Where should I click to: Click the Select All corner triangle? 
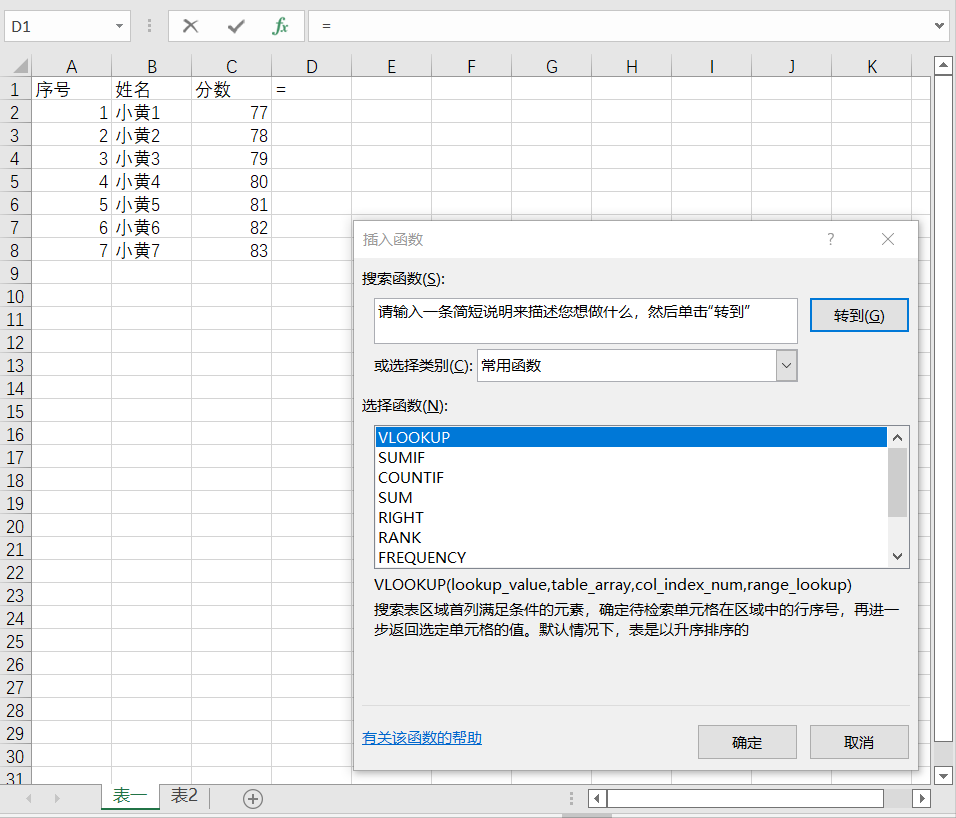point(20,65)
